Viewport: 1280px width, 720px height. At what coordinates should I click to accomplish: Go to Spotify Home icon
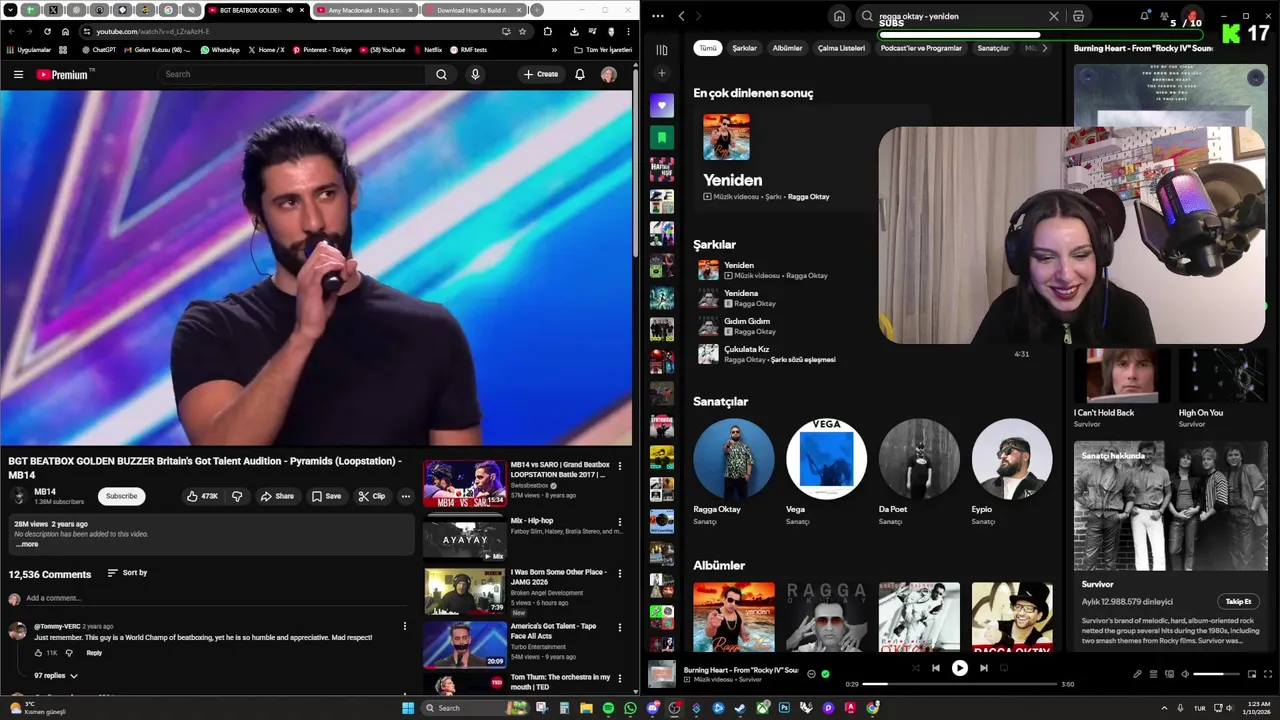[839, 16]
